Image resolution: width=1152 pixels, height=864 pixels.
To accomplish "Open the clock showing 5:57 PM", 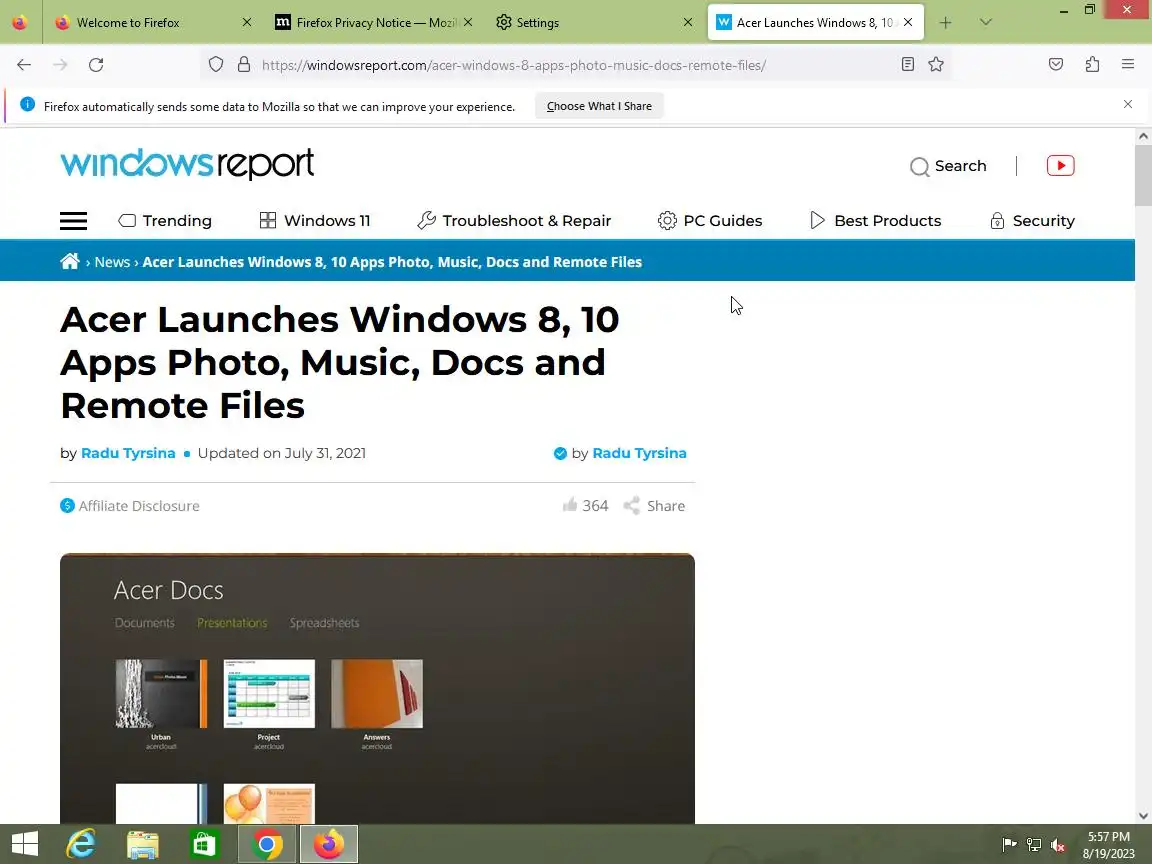I will (1109, 845).
